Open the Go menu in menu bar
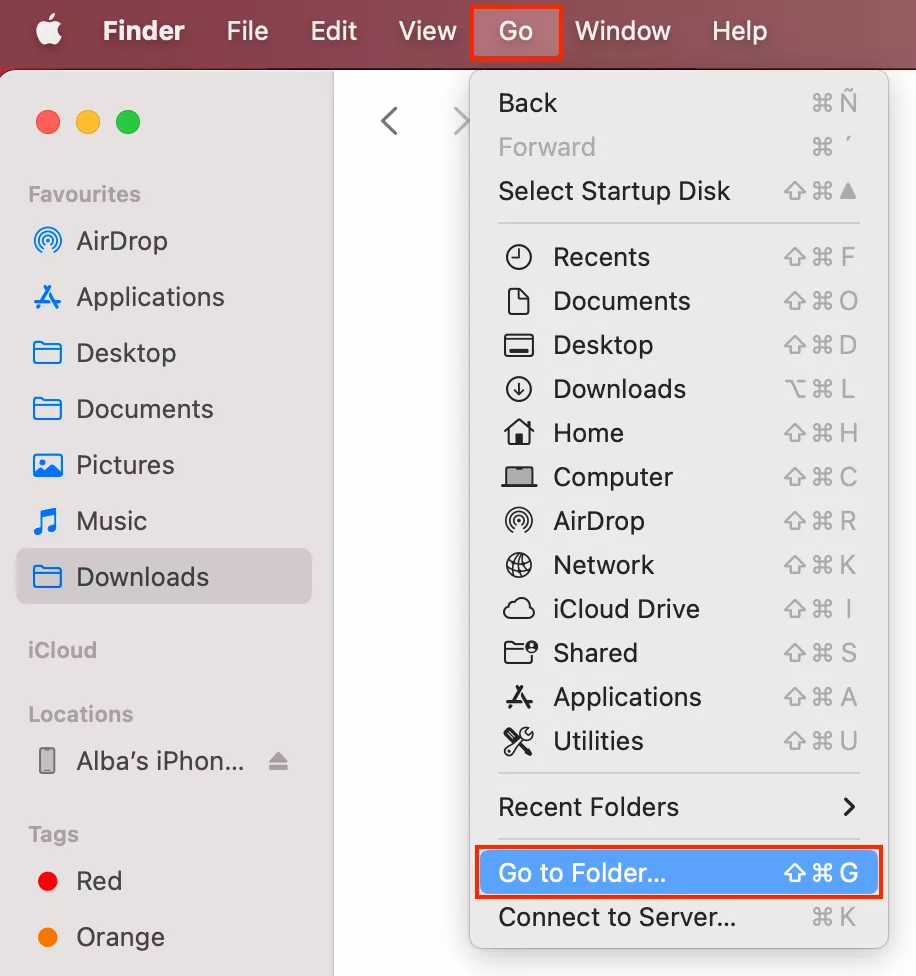The height and width of the screenshot is (976, 916). 516,31
